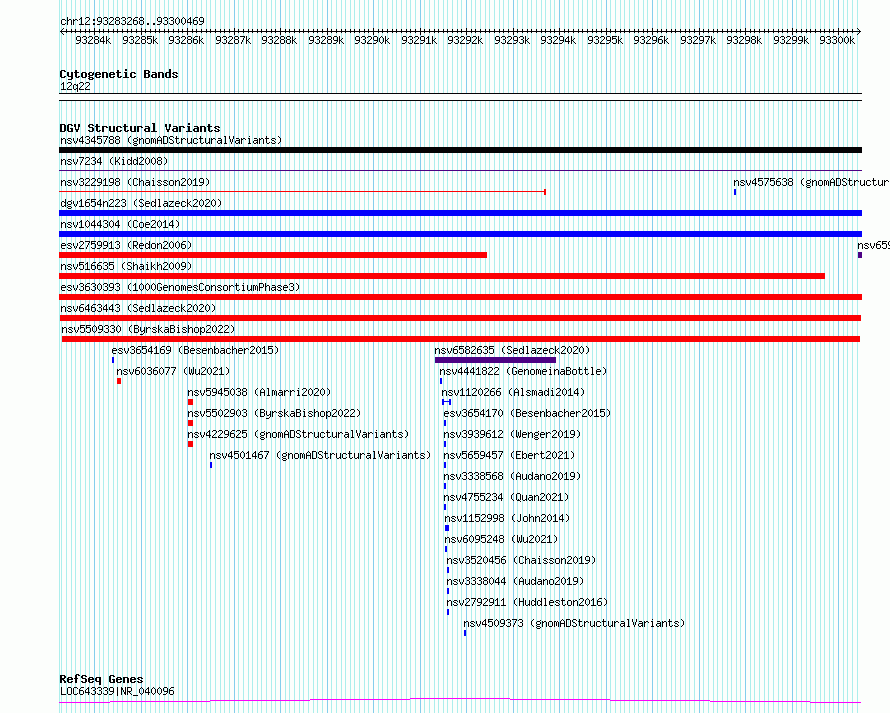Select the nsv4575638 blue marker
This screenshot has width=890, height=713.
coord(735,192)
